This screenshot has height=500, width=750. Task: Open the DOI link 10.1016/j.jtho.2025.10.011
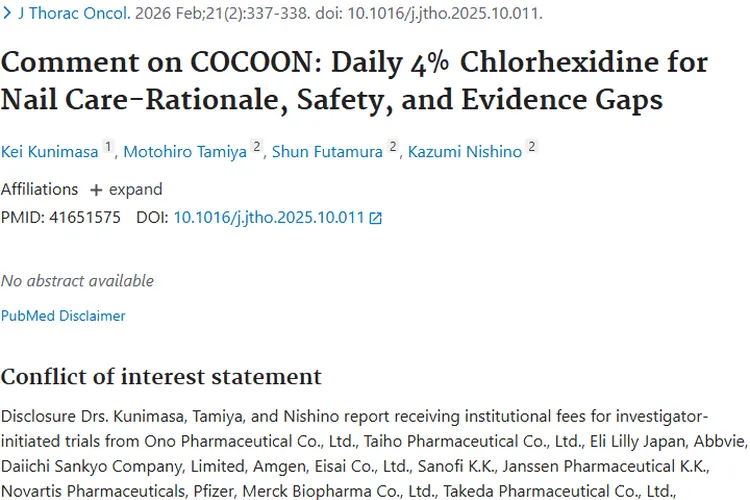(x=268, y=217)
